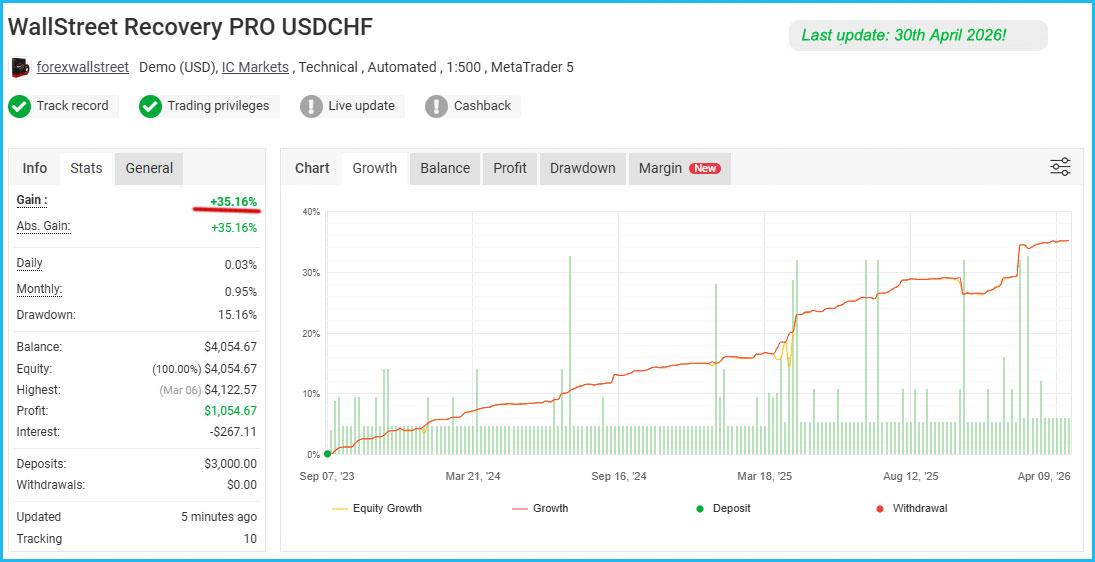
Task: Click the Gain label
Action: click(x=32, y=200)
